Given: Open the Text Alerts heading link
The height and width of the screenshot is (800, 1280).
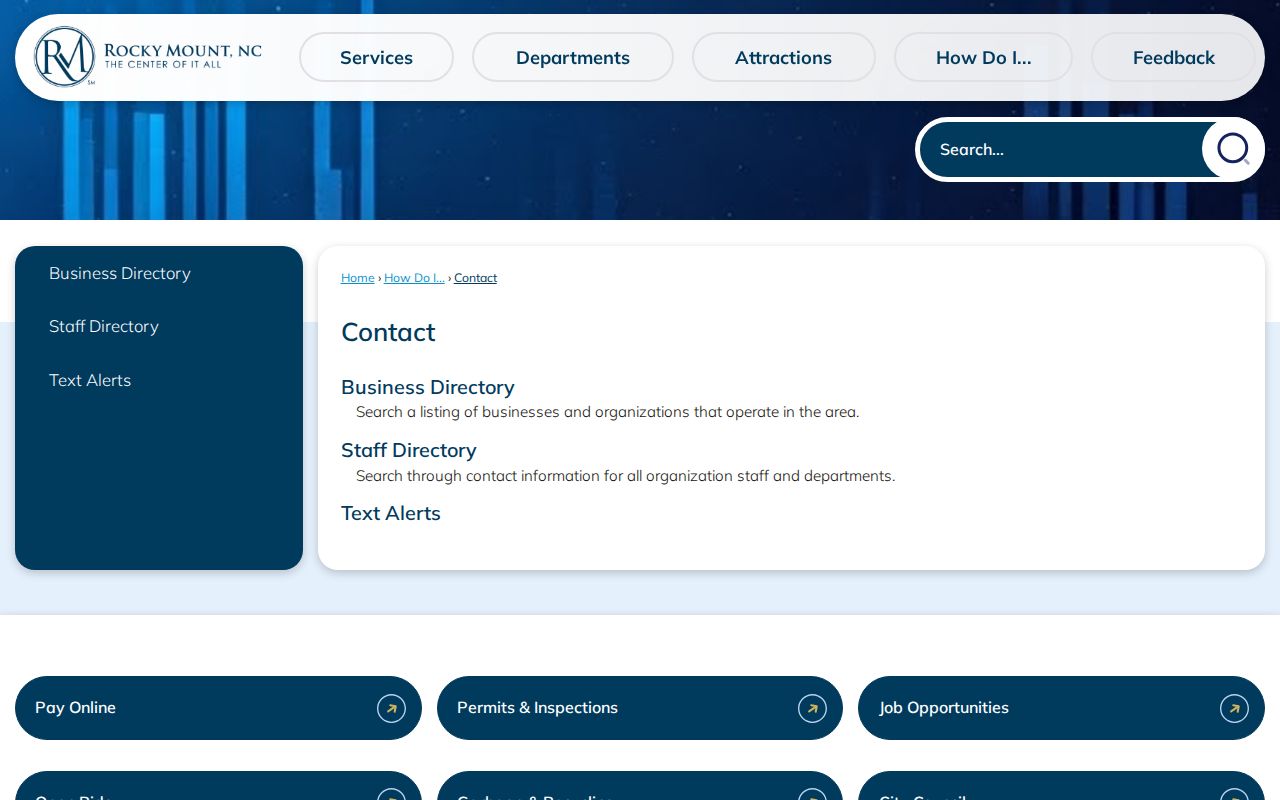Looking at the screenshot, I should coord(391,513).
